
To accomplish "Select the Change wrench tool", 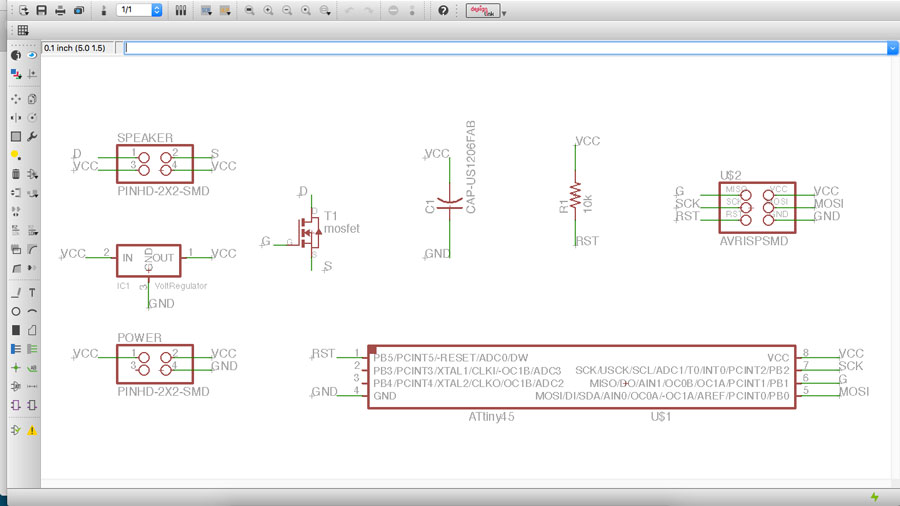I will [x=32, y=137].
